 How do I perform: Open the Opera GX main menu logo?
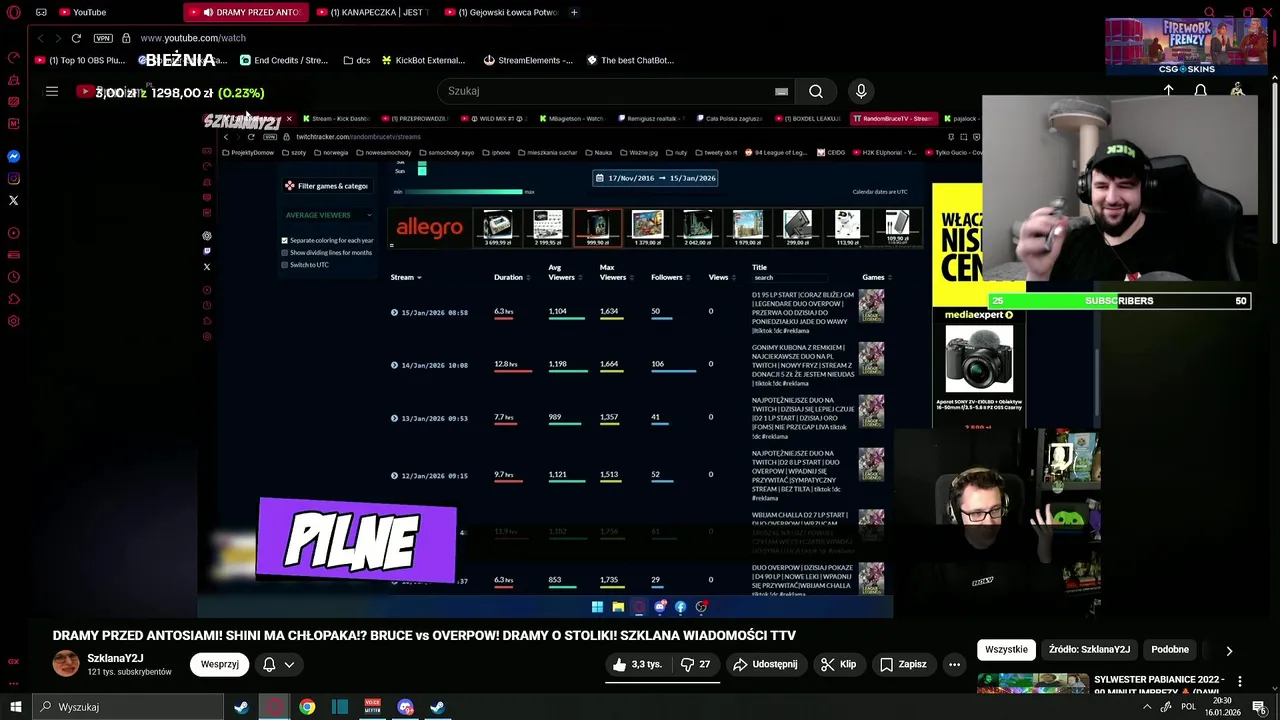(x=13, y=12)
